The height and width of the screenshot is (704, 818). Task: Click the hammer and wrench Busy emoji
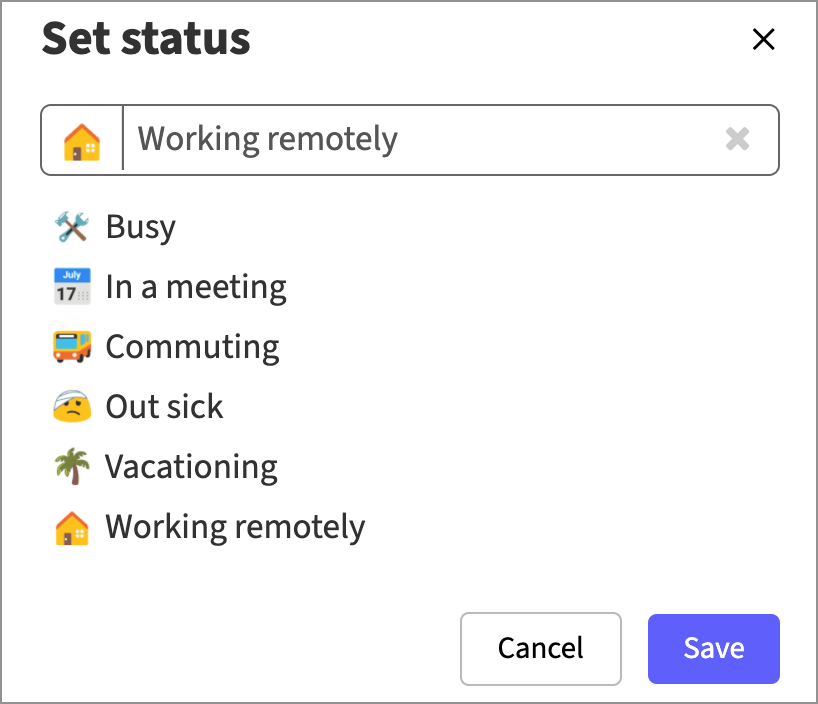[x=72, y=227]
